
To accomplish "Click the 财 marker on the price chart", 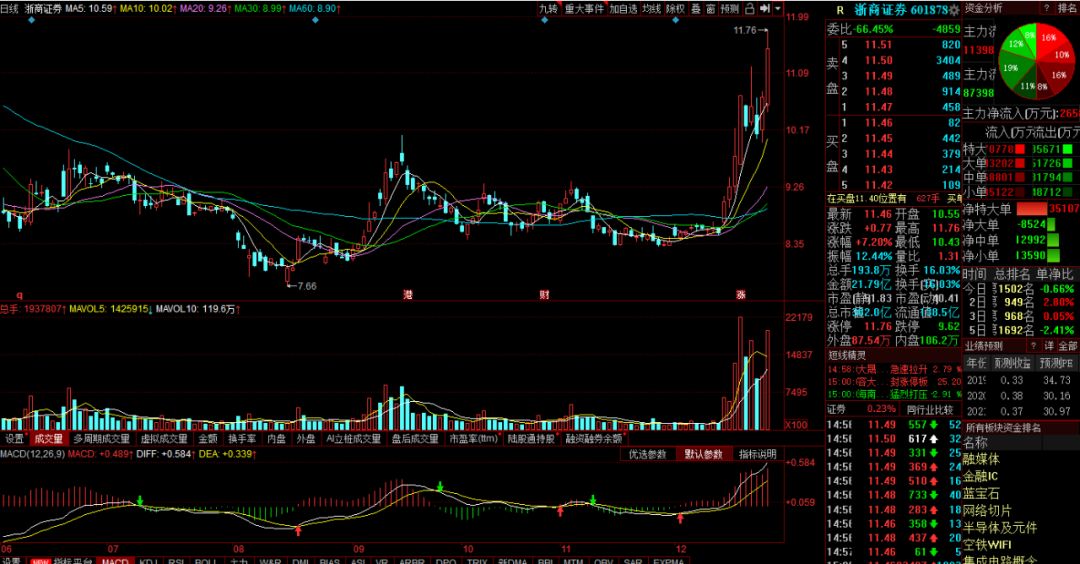I will 544,295.
